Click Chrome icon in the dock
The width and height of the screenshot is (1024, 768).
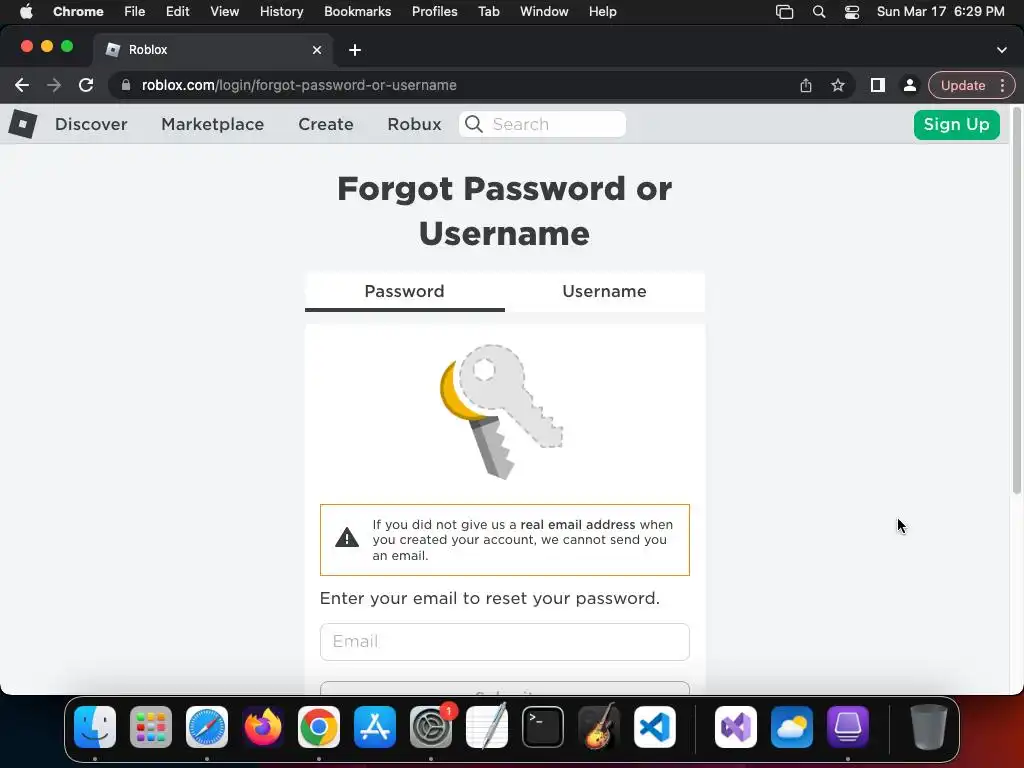coord(319,727)
